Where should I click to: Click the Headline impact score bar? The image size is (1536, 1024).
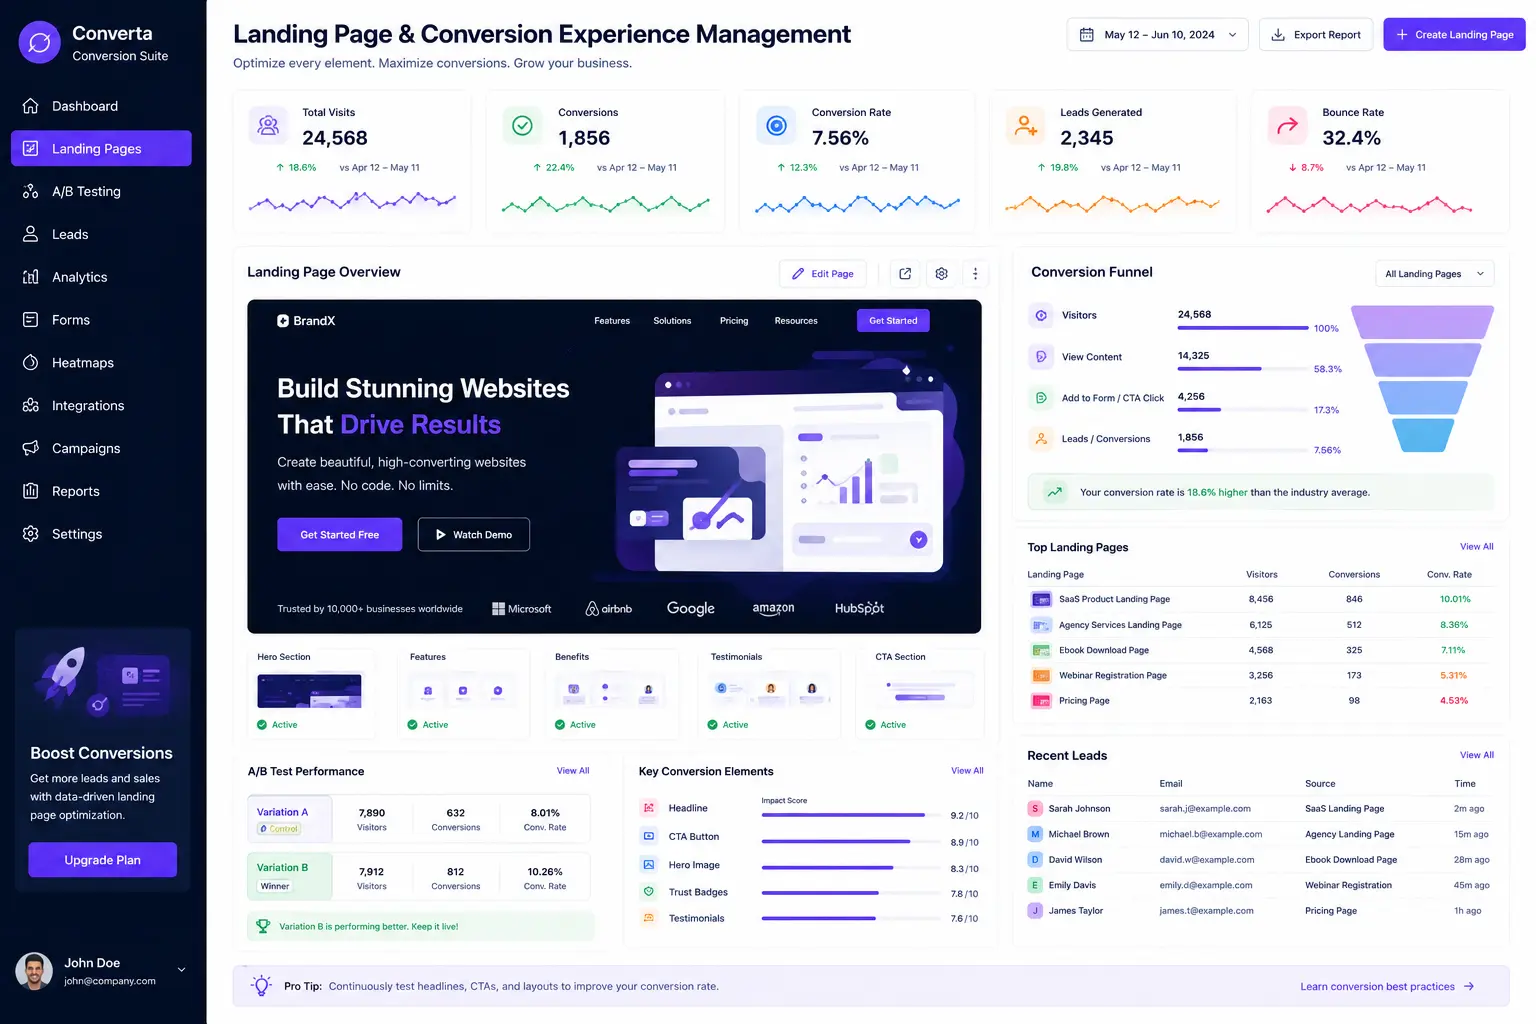(x=850, y=815)
